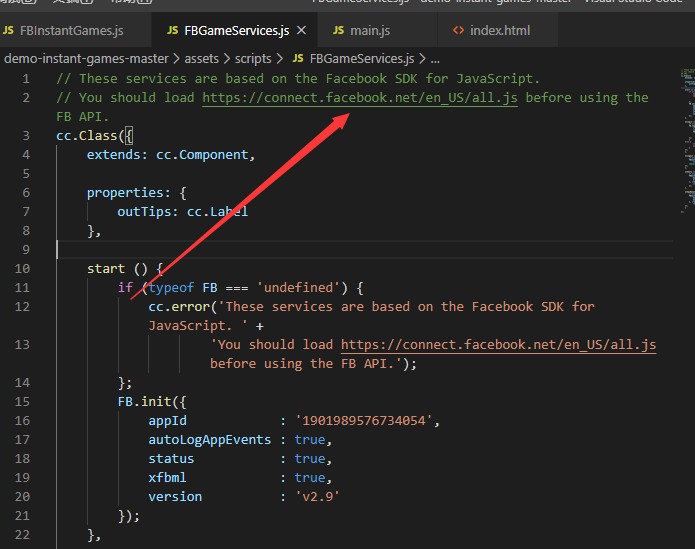695x549 pixels.
Task: Click the 'v2.9' version string
Action: point(317,497)
